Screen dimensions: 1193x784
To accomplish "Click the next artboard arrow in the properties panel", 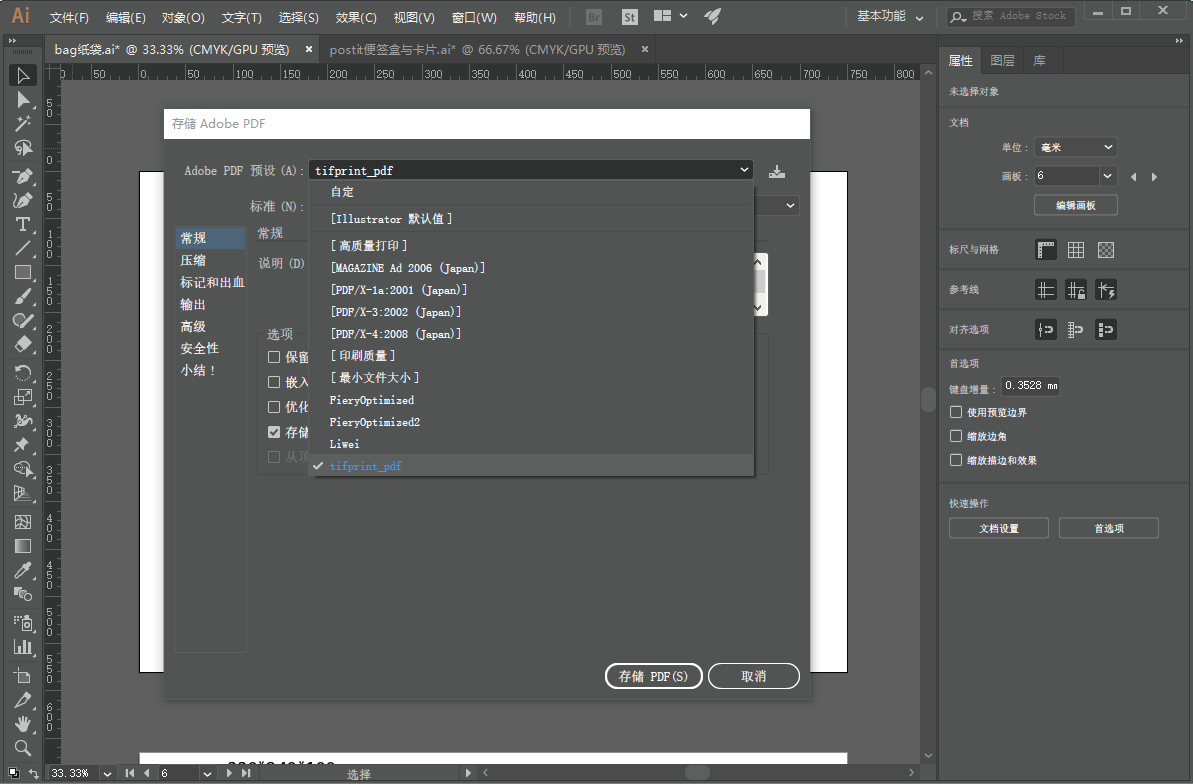I will 1154,177.
